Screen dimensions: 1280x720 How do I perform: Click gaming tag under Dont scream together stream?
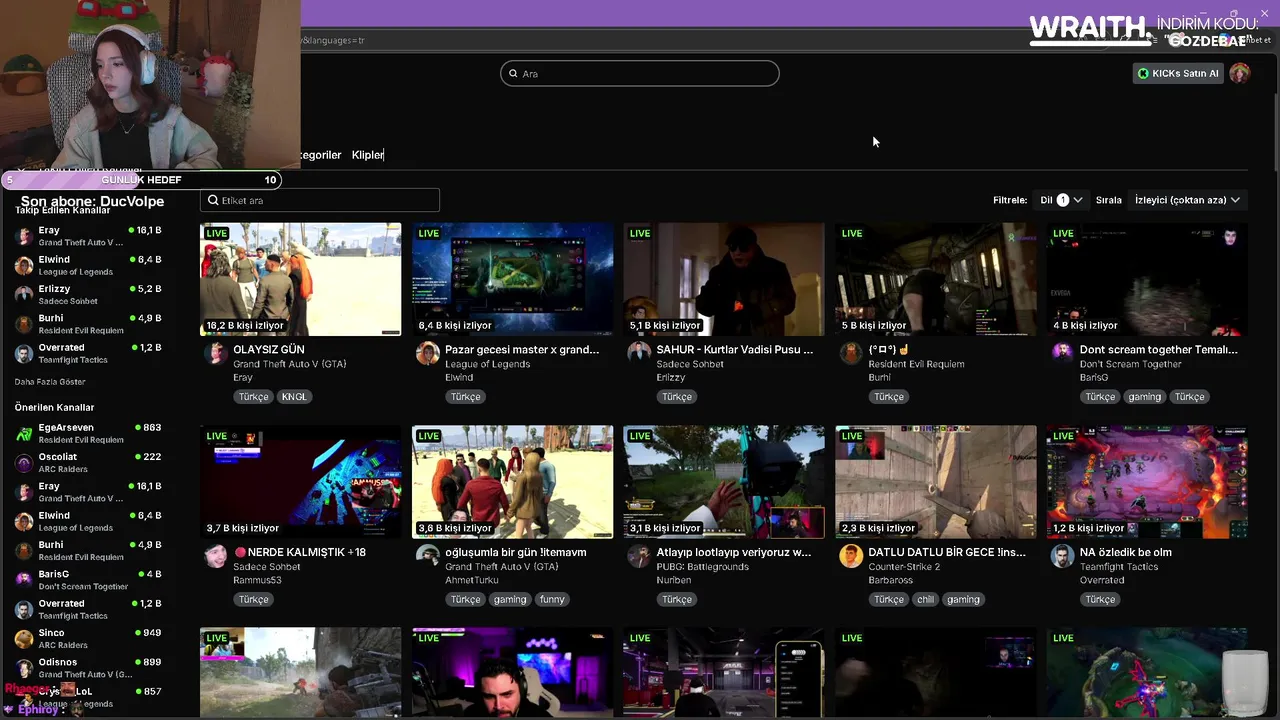(1145, 397)
